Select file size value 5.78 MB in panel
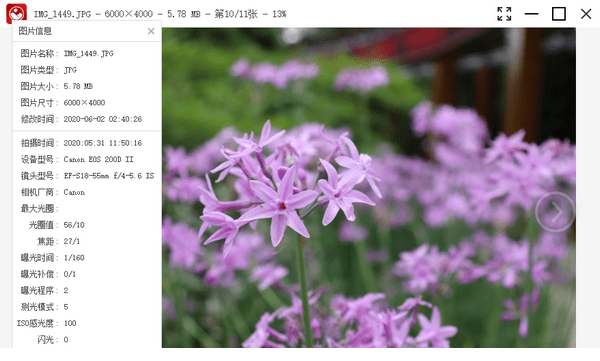Viewport: 600px width, 361px height. pos(78,87)
